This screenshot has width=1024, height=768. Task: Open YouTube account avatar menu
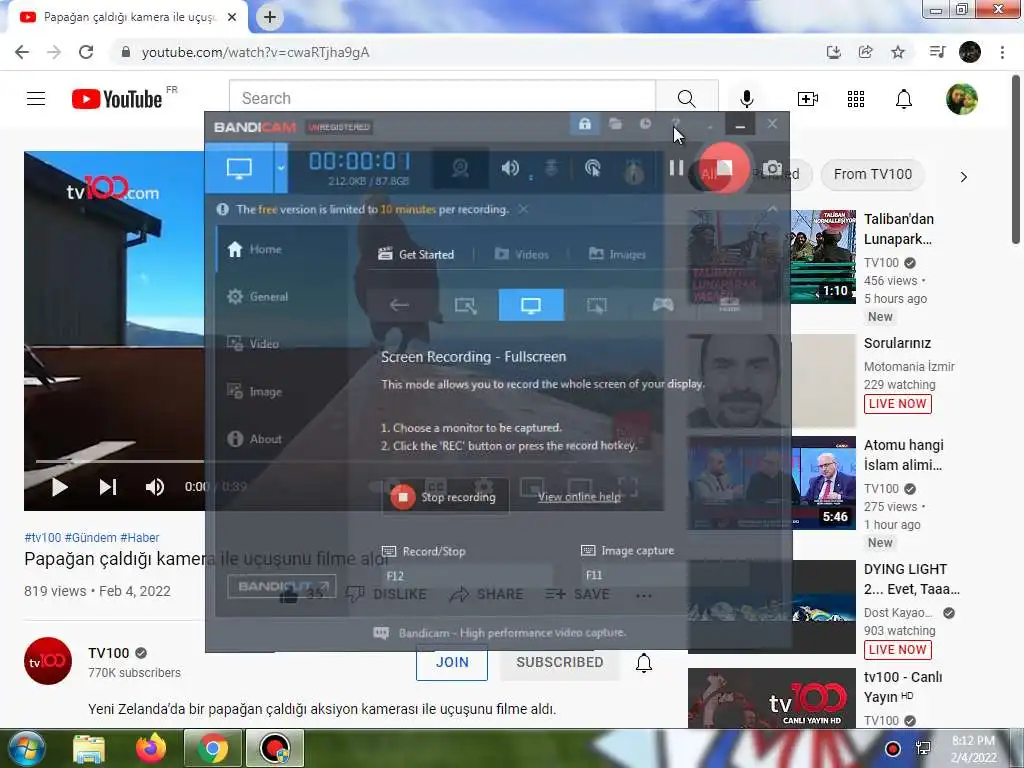[x=962, y=99]
